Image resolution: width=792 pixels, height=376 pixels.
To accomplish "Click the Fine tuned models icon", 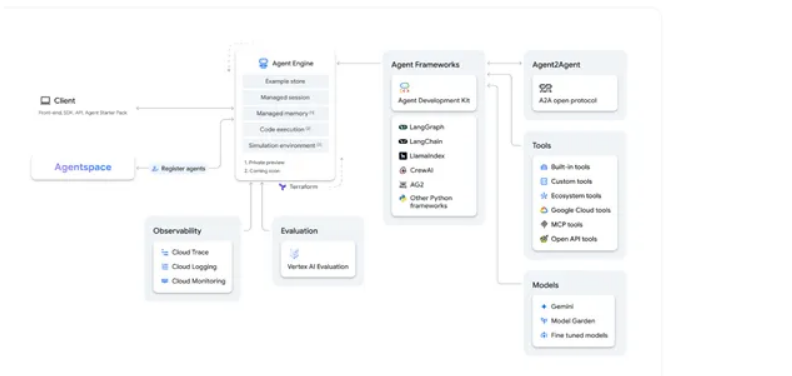I will point(544,335).
